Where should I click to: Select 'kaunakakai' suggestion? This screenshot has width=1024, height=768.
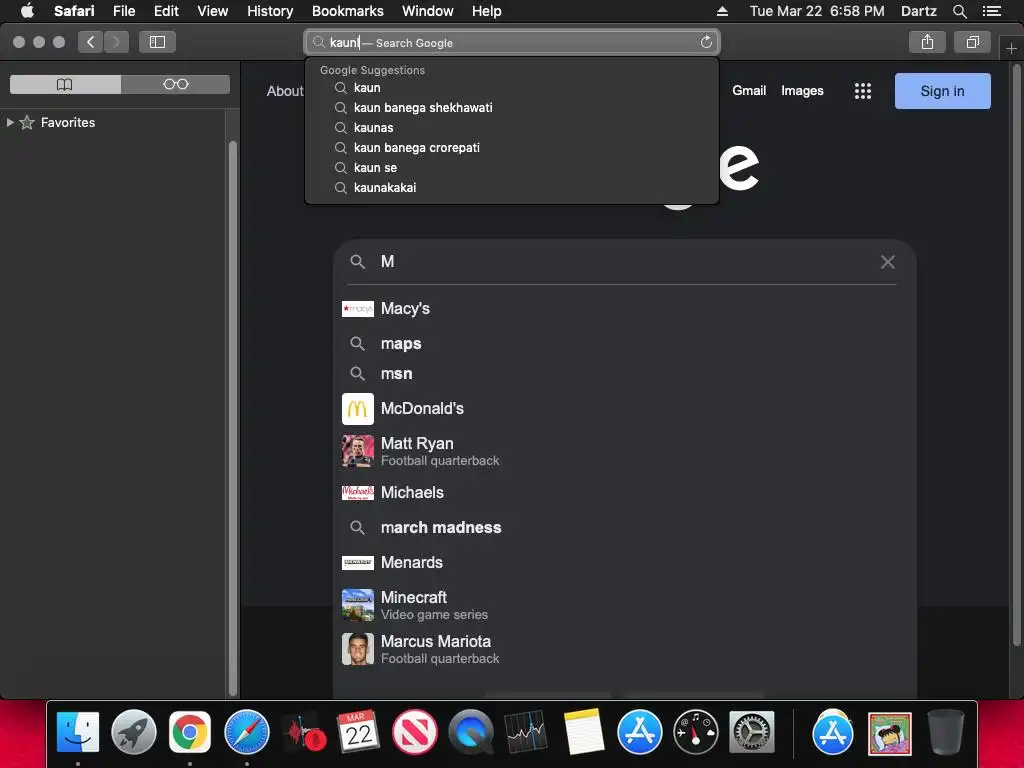[x=512, y=187]
